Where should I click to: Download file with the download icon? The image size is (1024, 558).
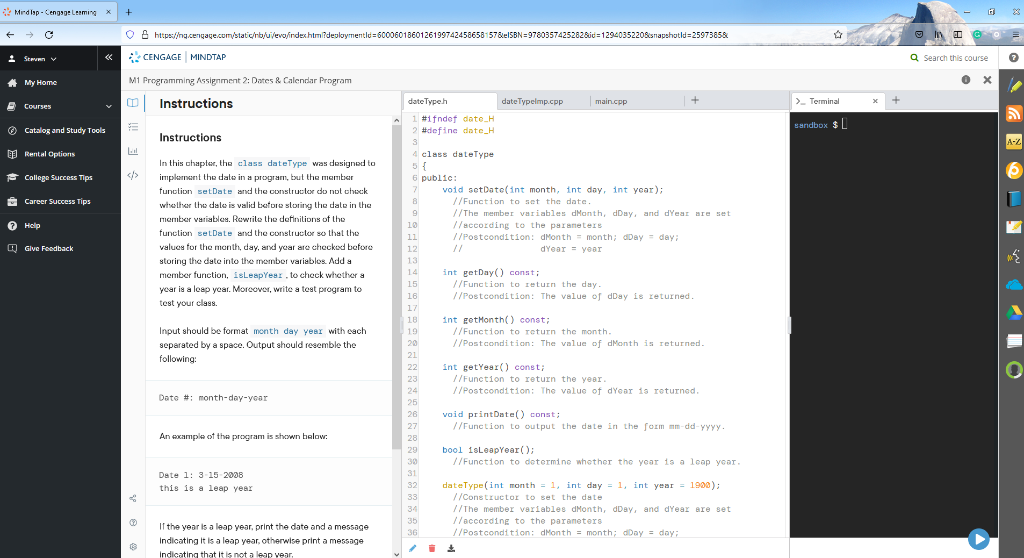[451, 548]
